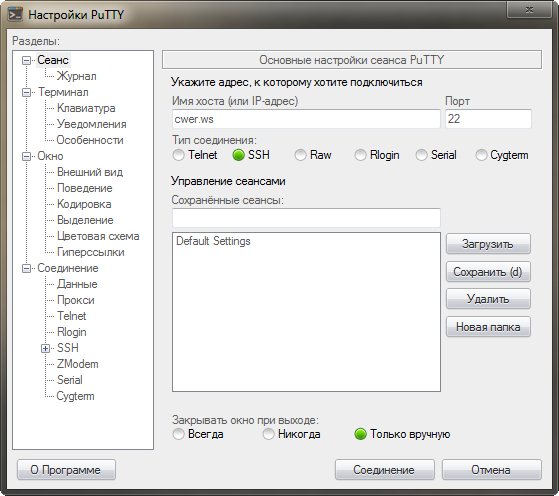Image resolution: width=559 pixels, height=496 pixels.
Task: Click the Удалить button
Action: coord(488,299)
